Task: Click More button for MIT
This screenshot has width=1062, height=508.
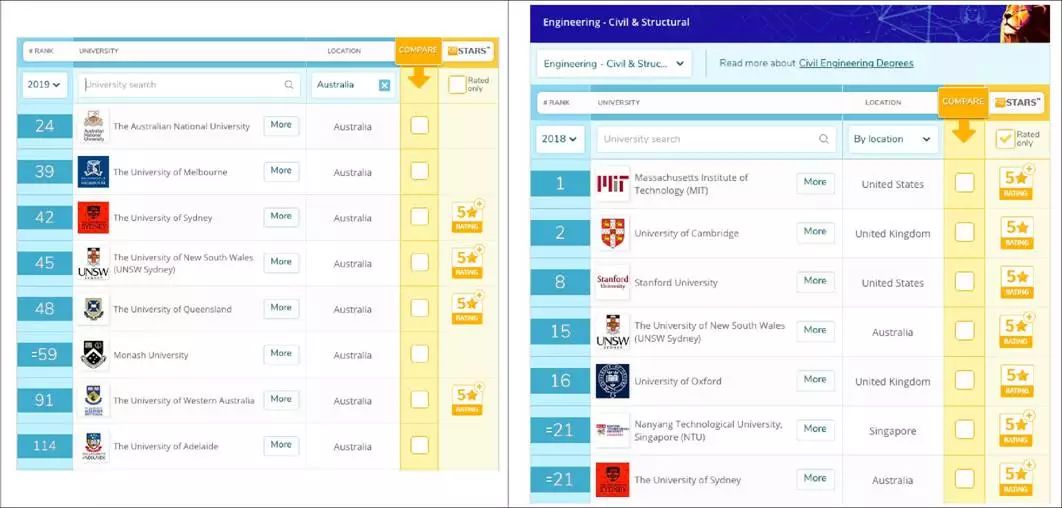Action: pyautogui.click(x=815, y=182)
